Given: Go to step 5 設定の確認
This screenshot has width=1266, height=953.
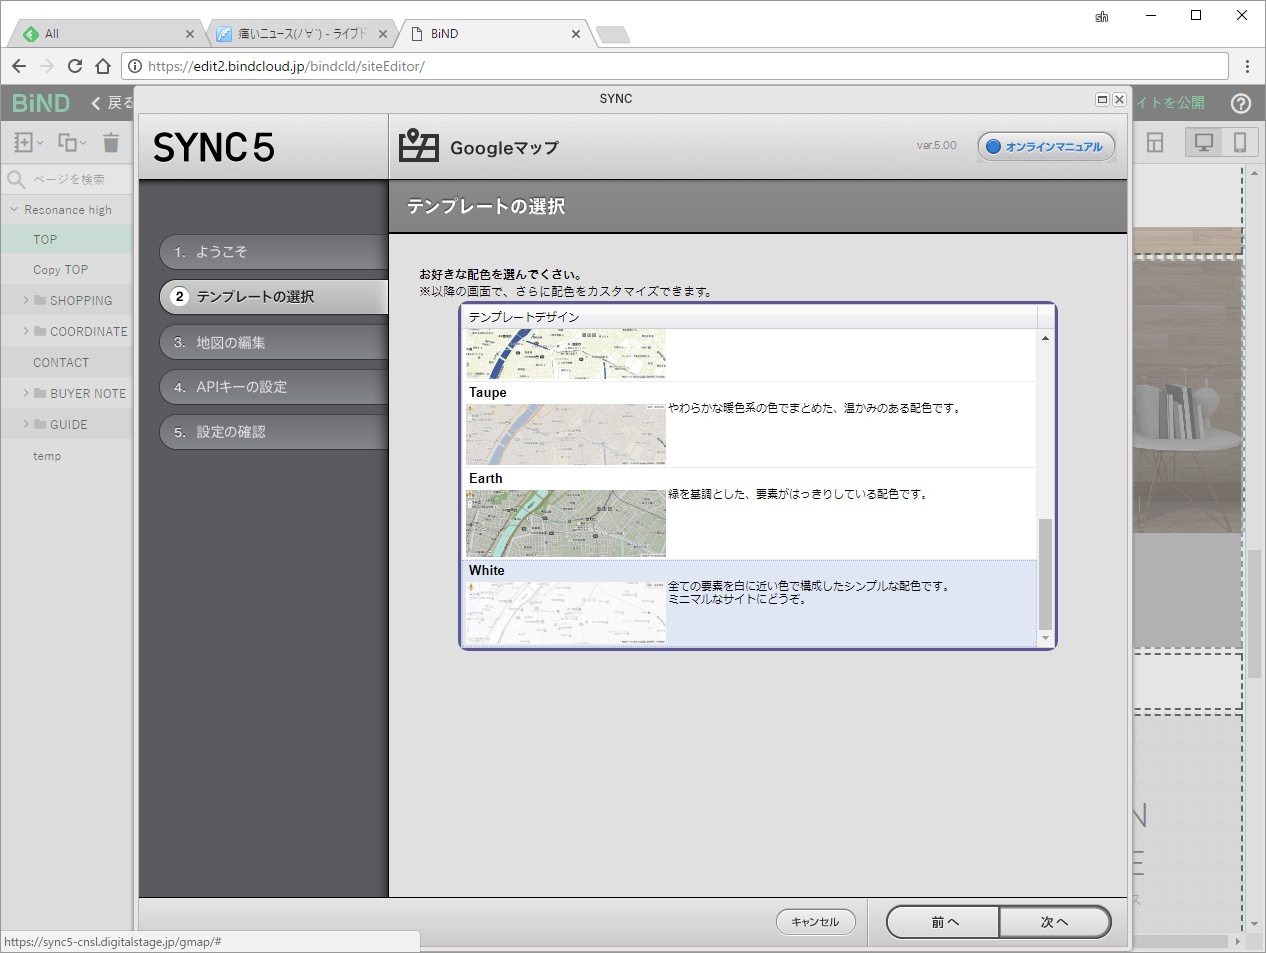Looking at the screenshot, I should pyautogui.click(x=273, y=432).
